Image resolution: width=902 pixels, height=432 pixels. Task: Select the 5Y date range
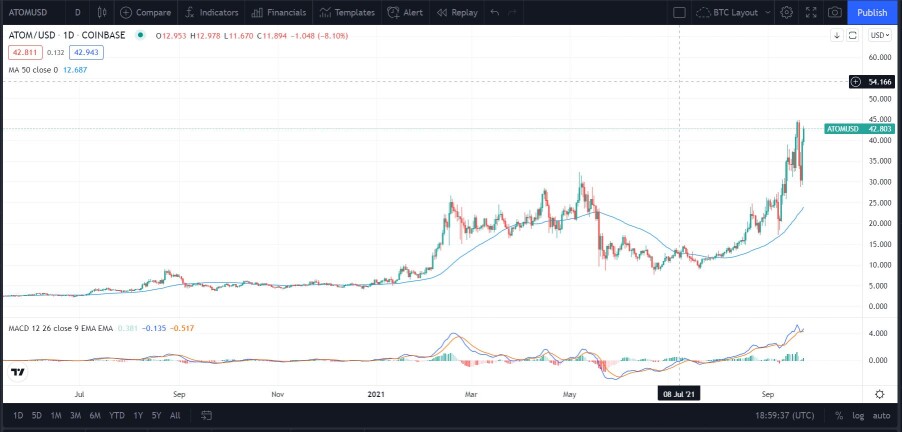[156, 415]
